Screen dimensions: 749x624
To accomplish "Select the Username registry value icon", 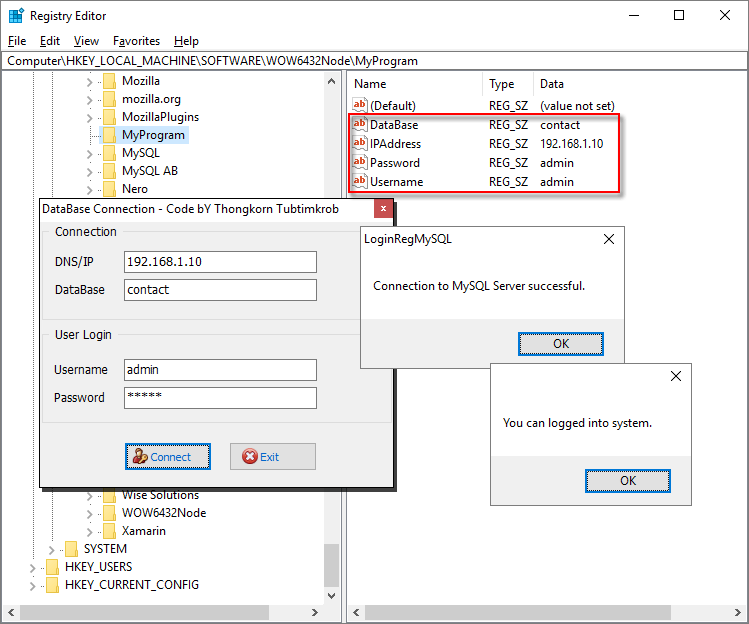I will point(360,182).
